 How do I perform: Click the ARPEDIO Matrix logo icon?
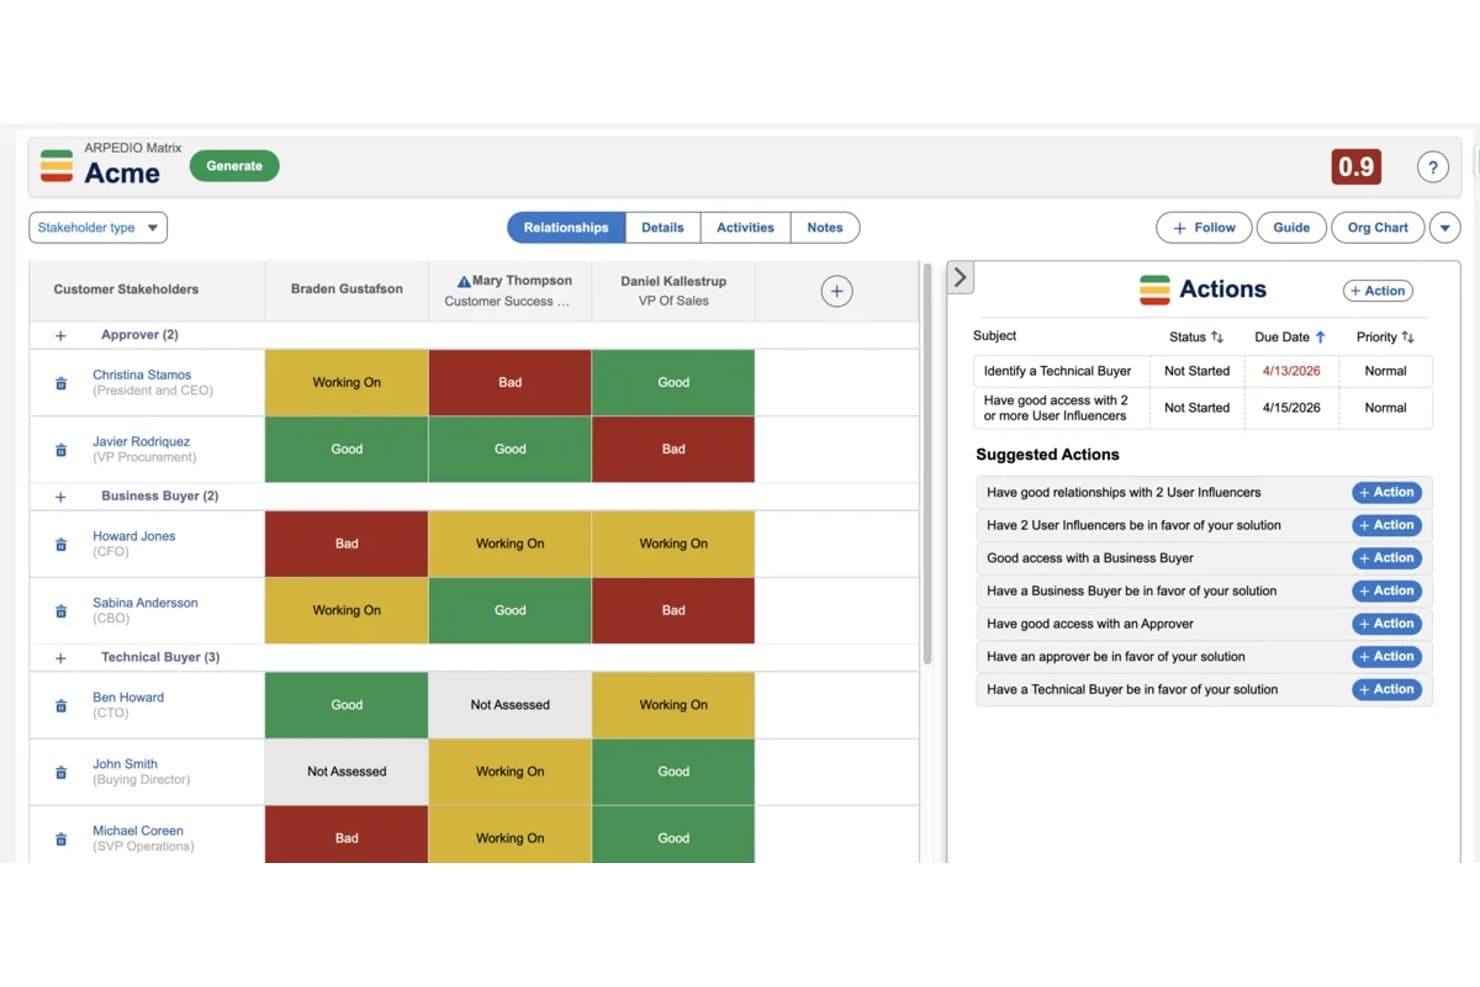click(x=57, y=166)
